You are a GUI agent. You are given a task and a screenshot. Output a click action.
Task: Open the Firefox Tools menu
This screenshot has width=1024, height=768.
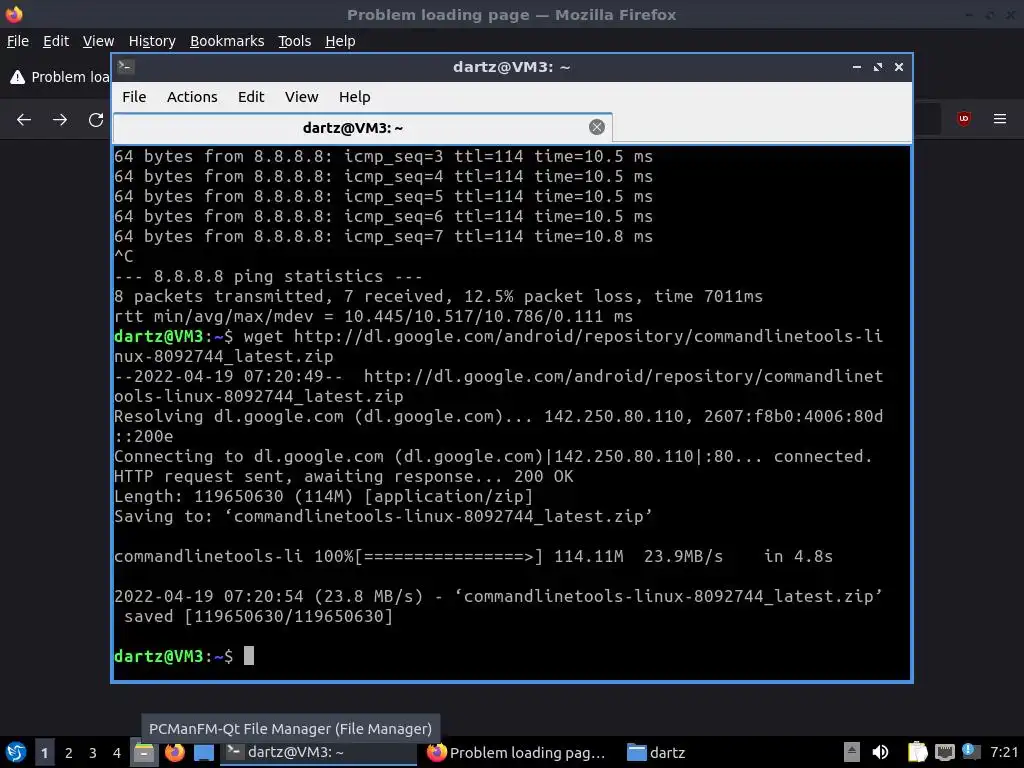point(295,41)
